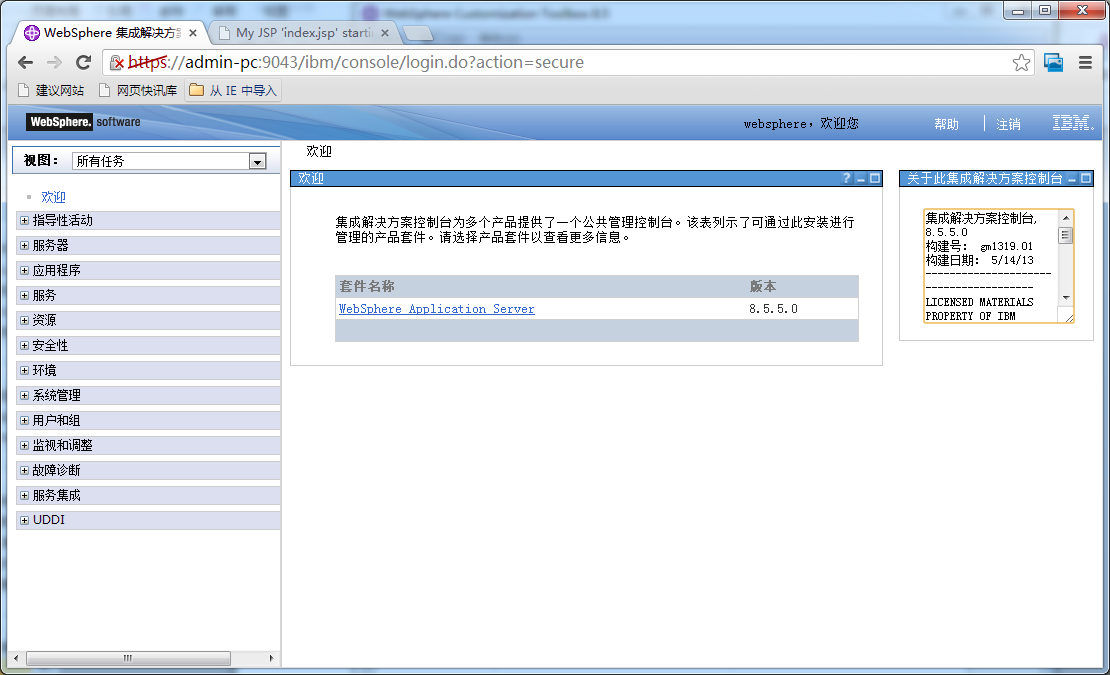Click the browser back arrow
1110x675 pixels.
(x=25, y=62)
